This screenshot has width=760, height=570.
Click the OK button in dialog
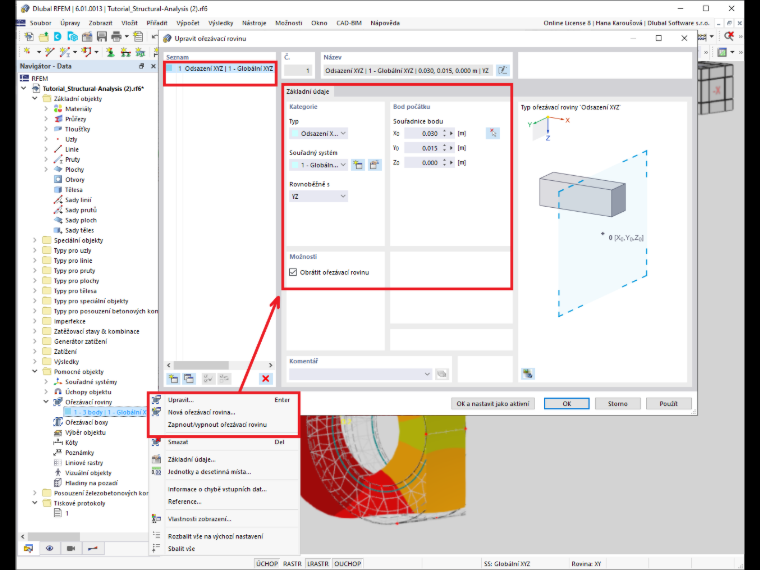click(567, 403)
